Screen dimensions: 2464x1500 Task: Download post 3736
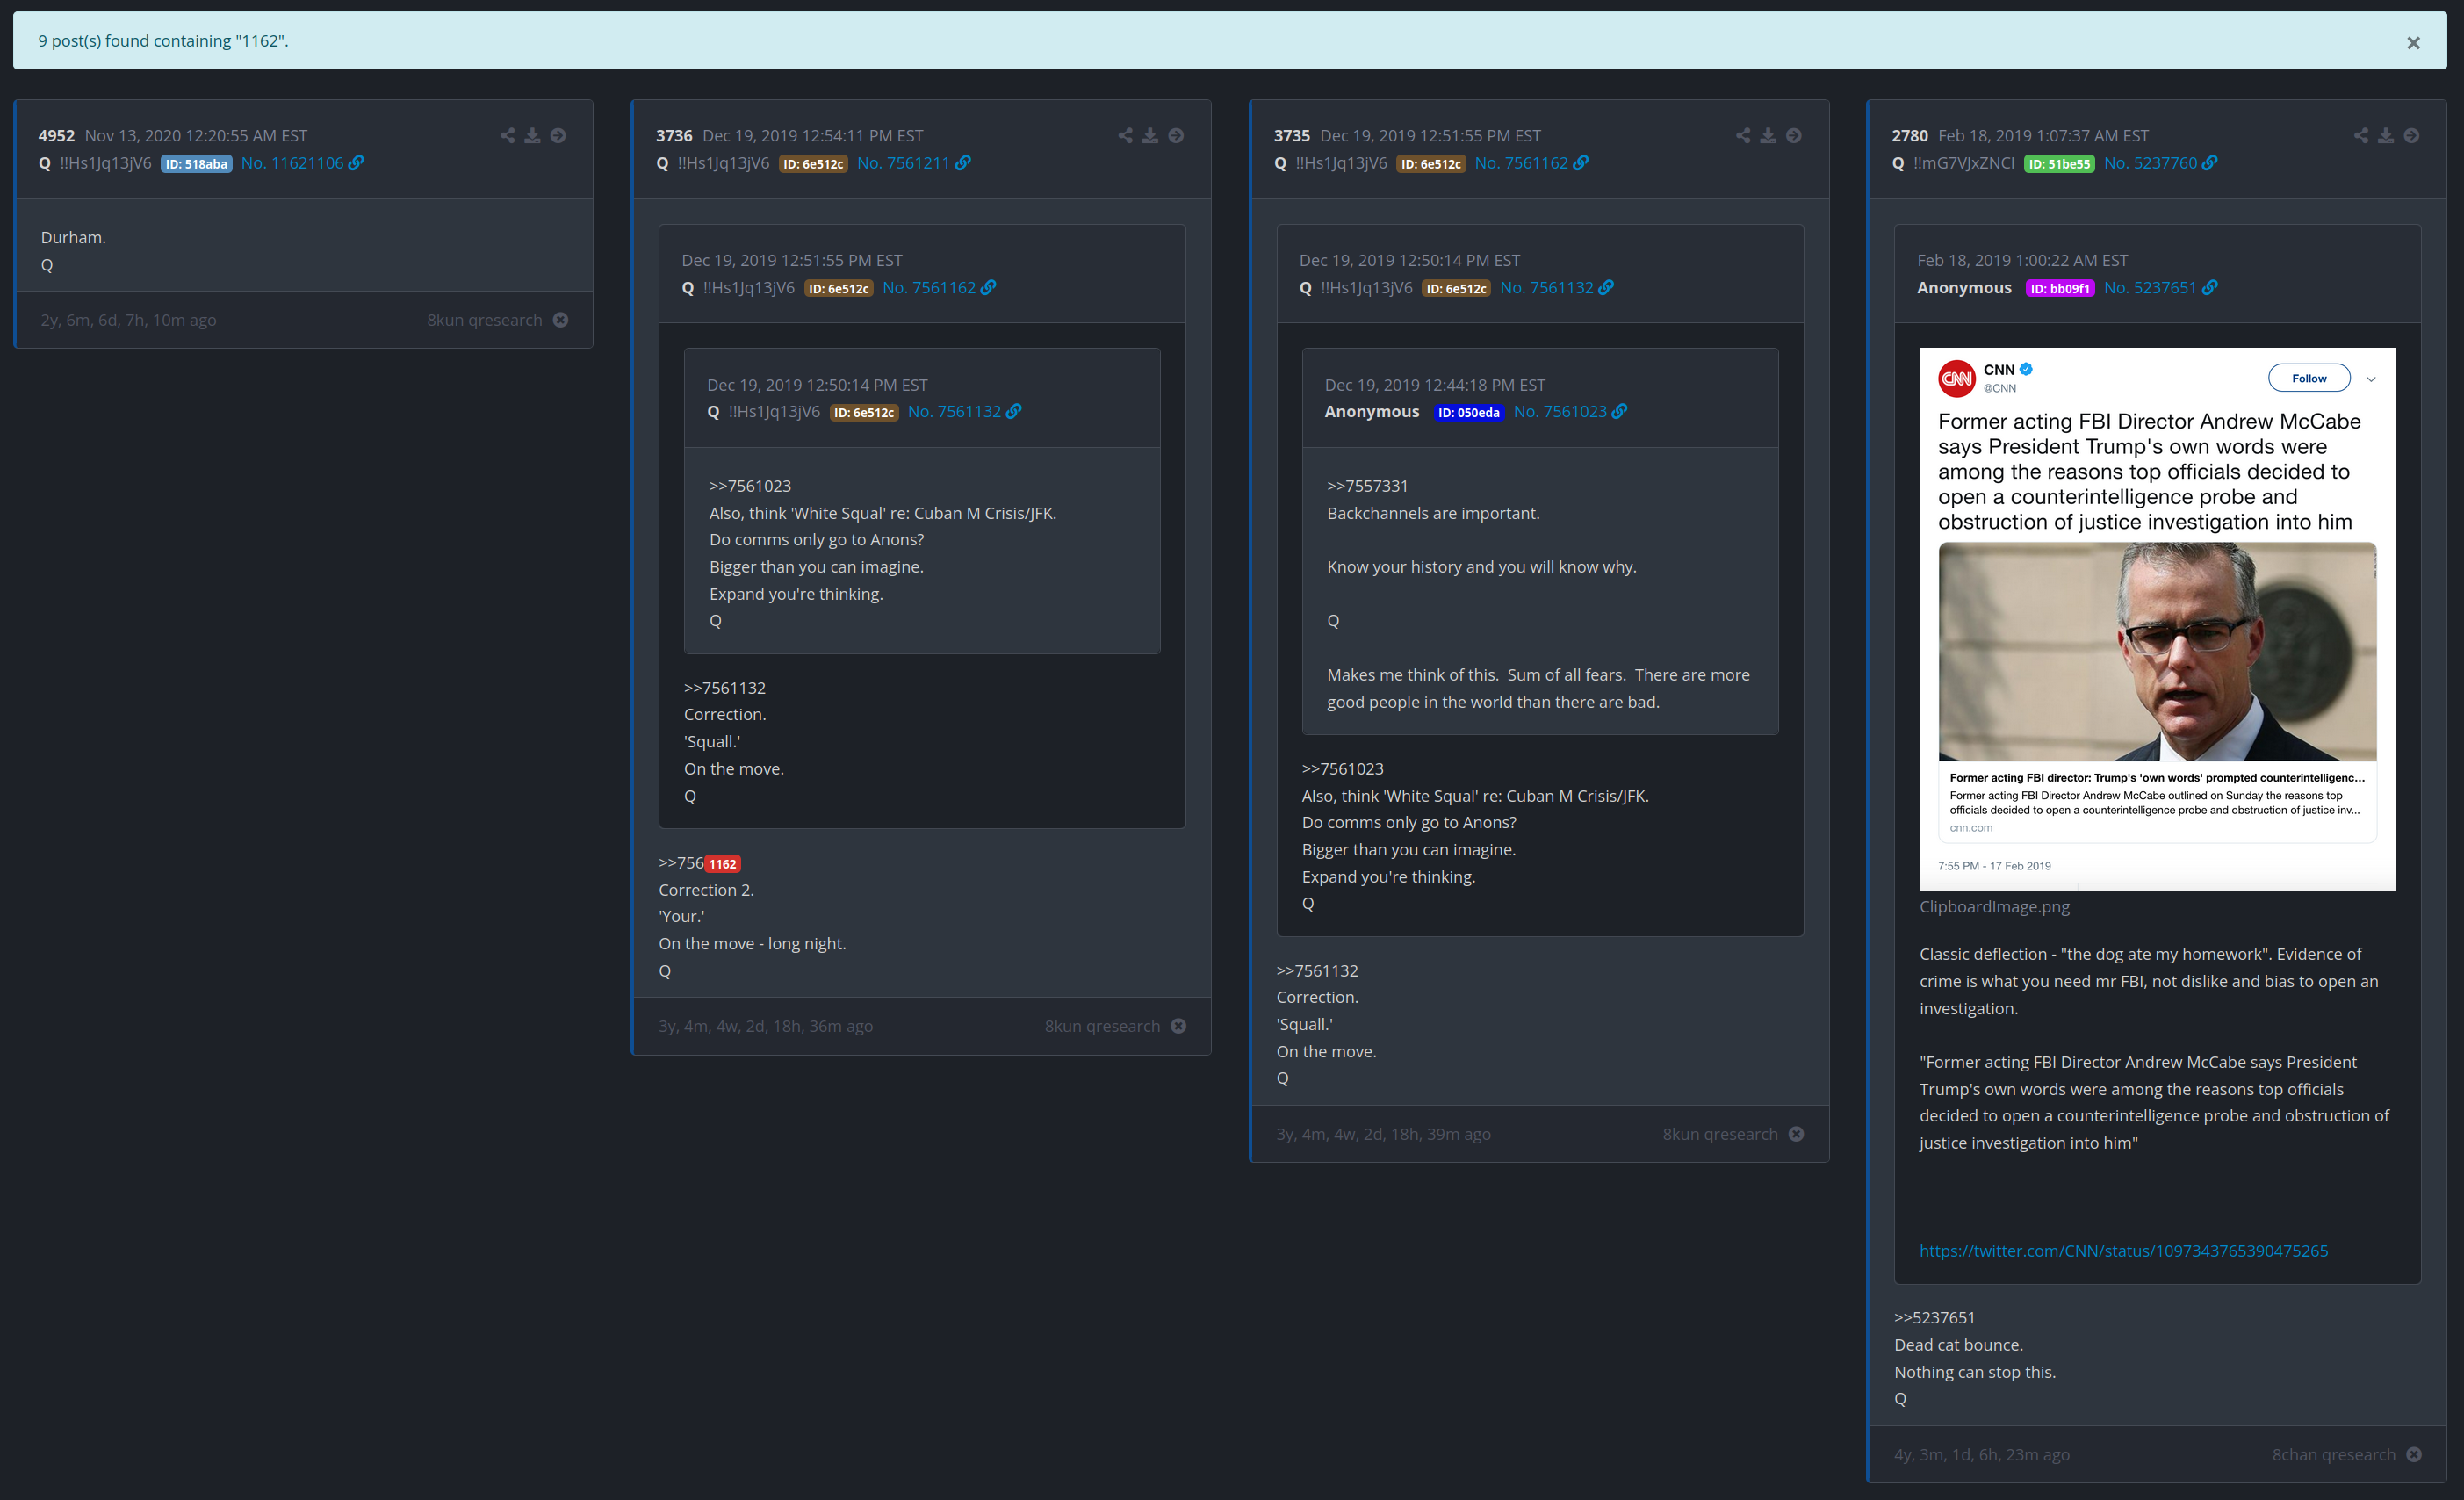(x=1151, y=135)
